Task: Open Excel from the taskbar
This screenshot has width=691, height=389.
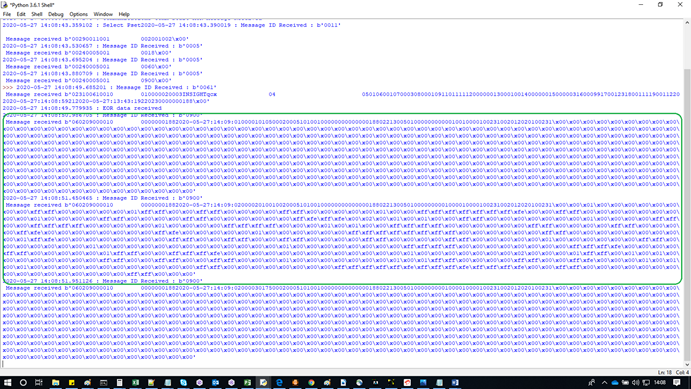Action: tap(135, 382)
